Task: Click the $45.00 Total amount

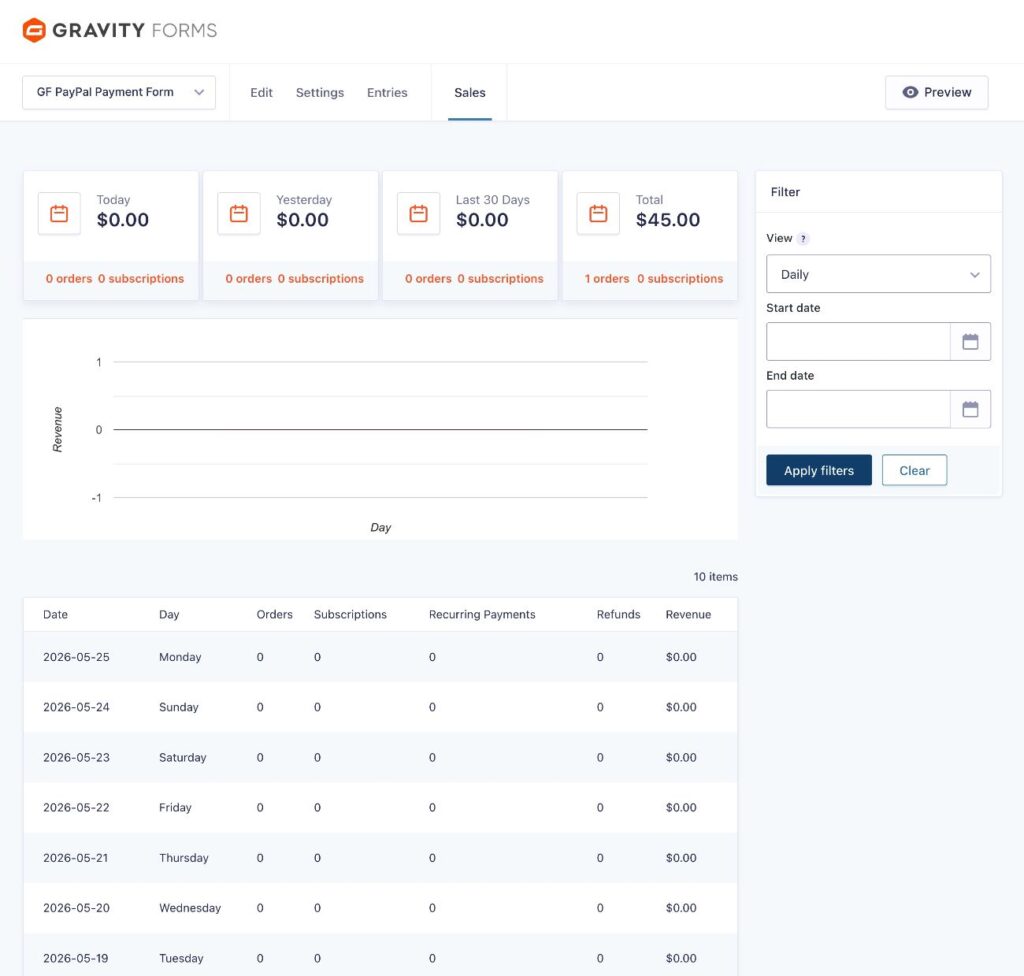Action: coord(668,220)
